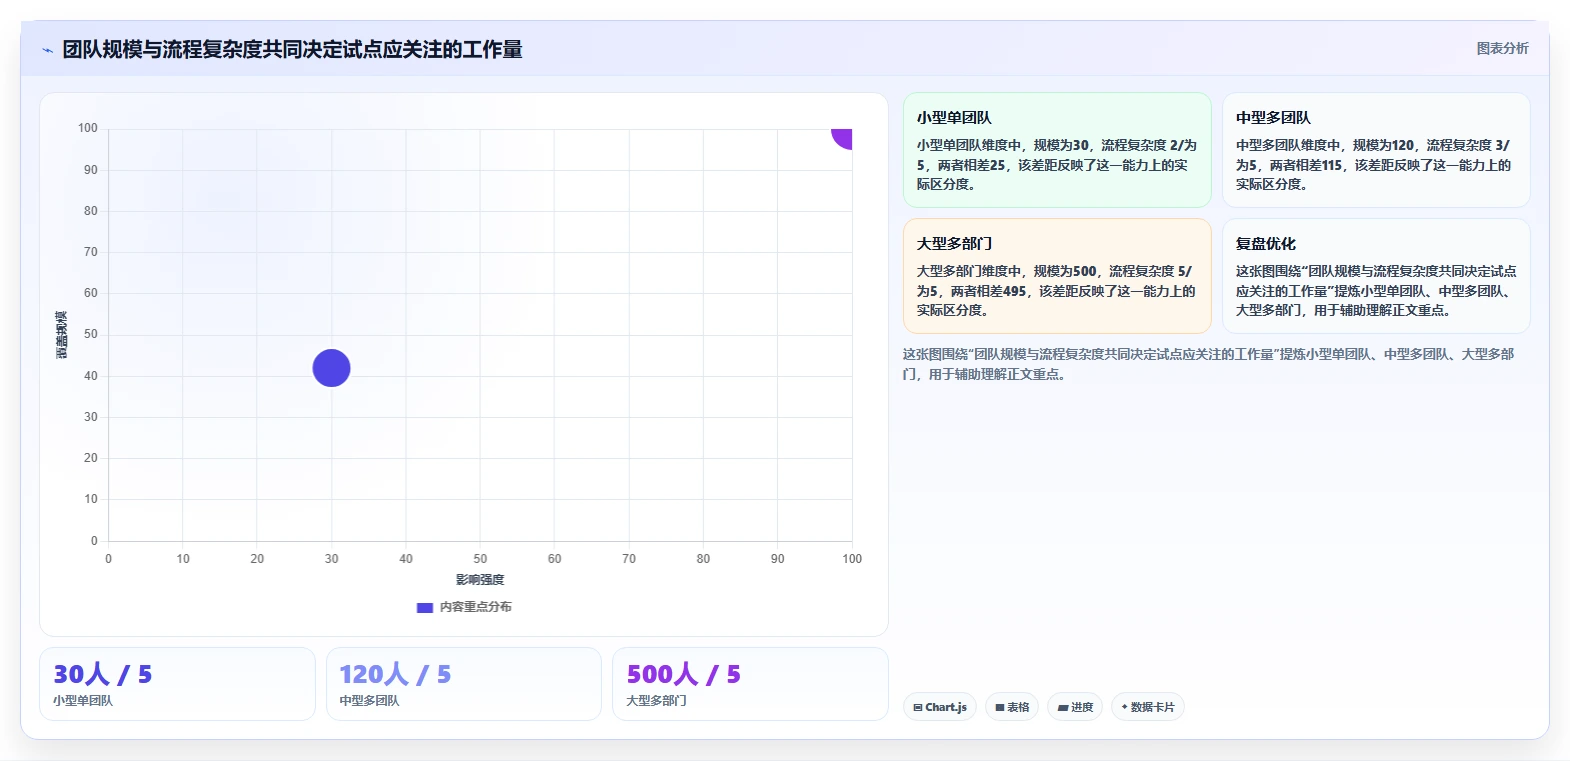Click the 进度 tag
The image size is (1570, 761).
click(1075, 707)
